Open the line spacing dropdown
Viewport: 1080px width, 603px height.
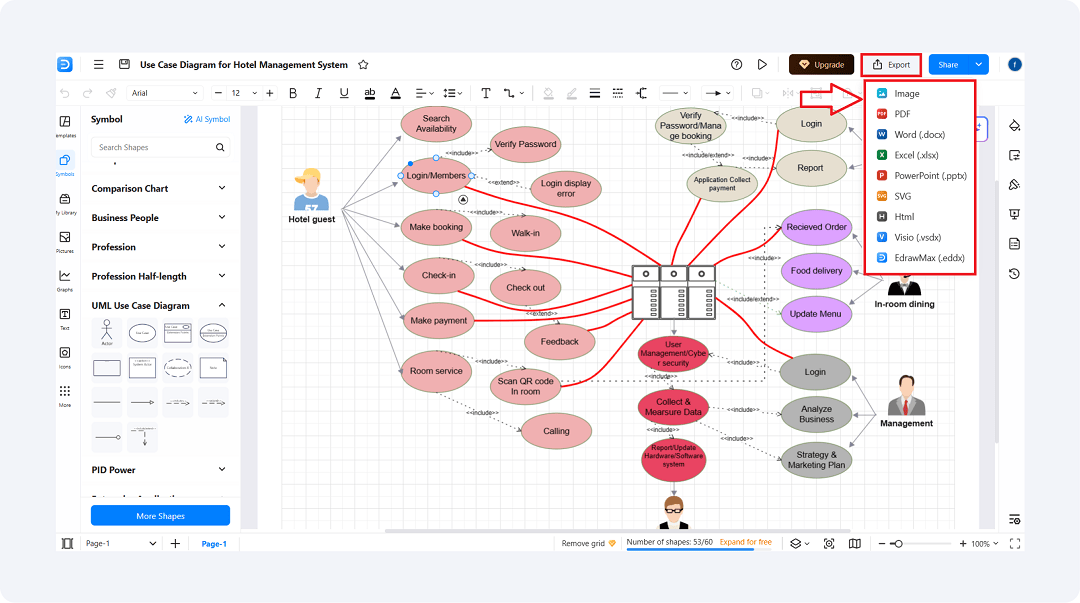453,93
